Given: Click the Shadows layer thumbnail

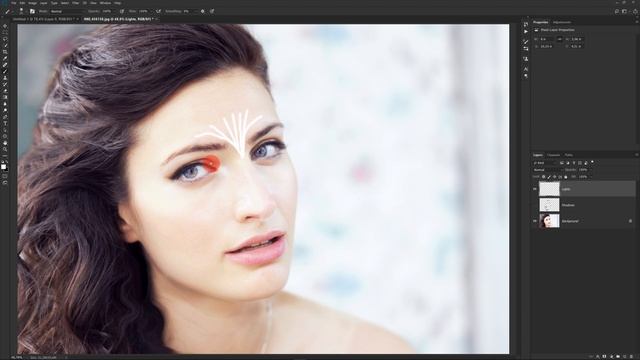Looking at the screenshot, I should 549,205.
